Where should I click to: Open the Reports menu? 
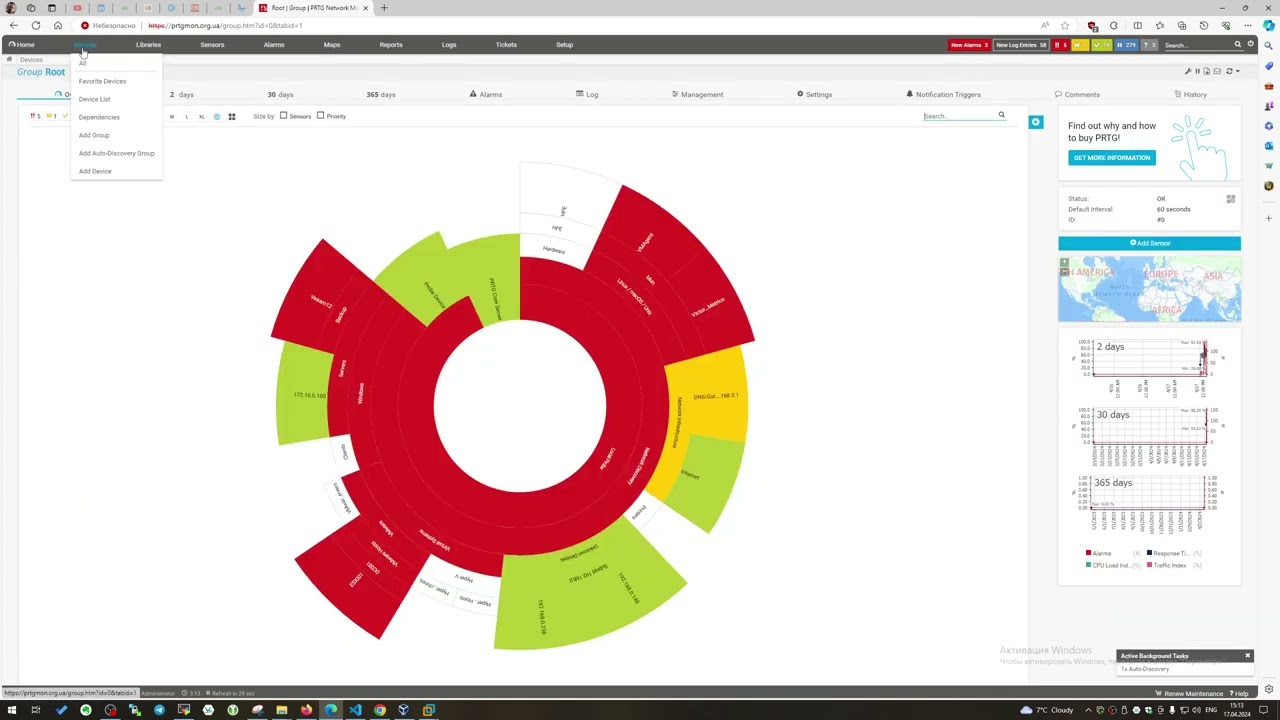point(391,45)
